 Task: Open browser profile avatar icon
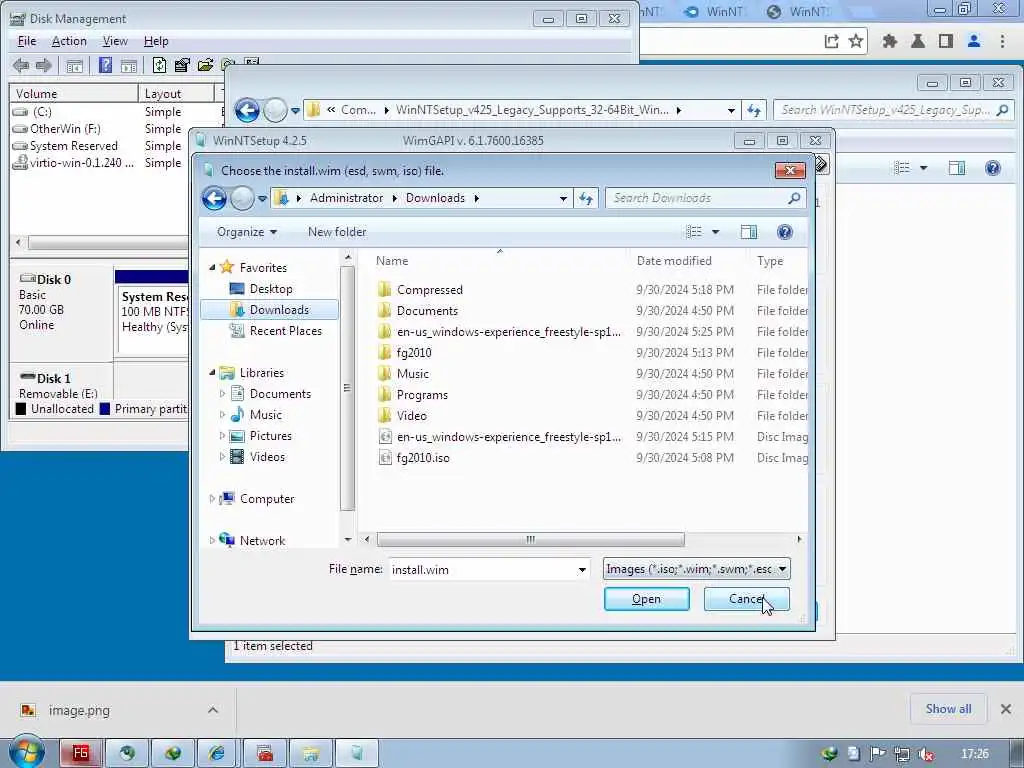coord(974,41)
